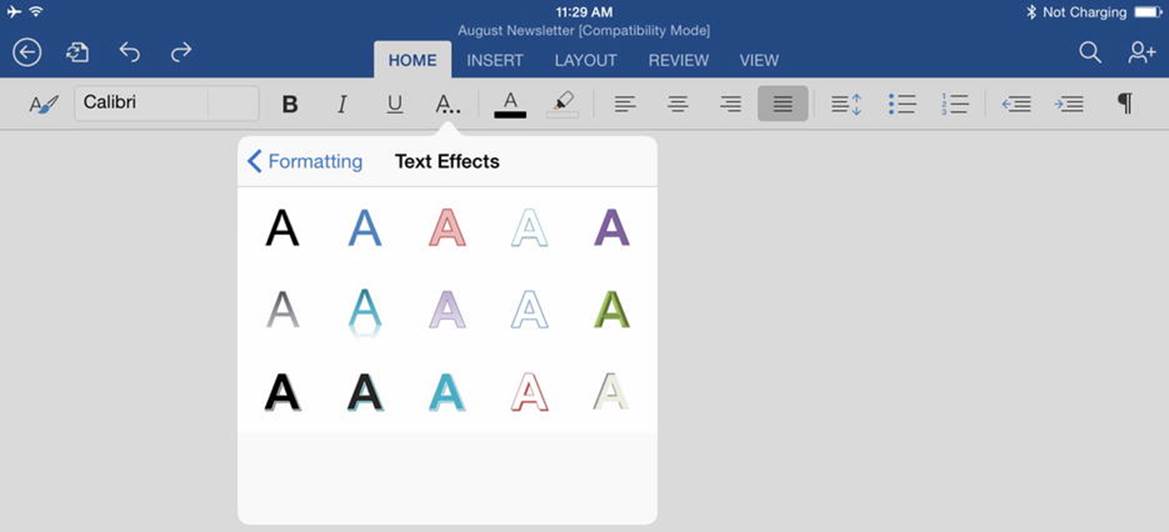Click the Undo arrow icon

tap(130, 51)
